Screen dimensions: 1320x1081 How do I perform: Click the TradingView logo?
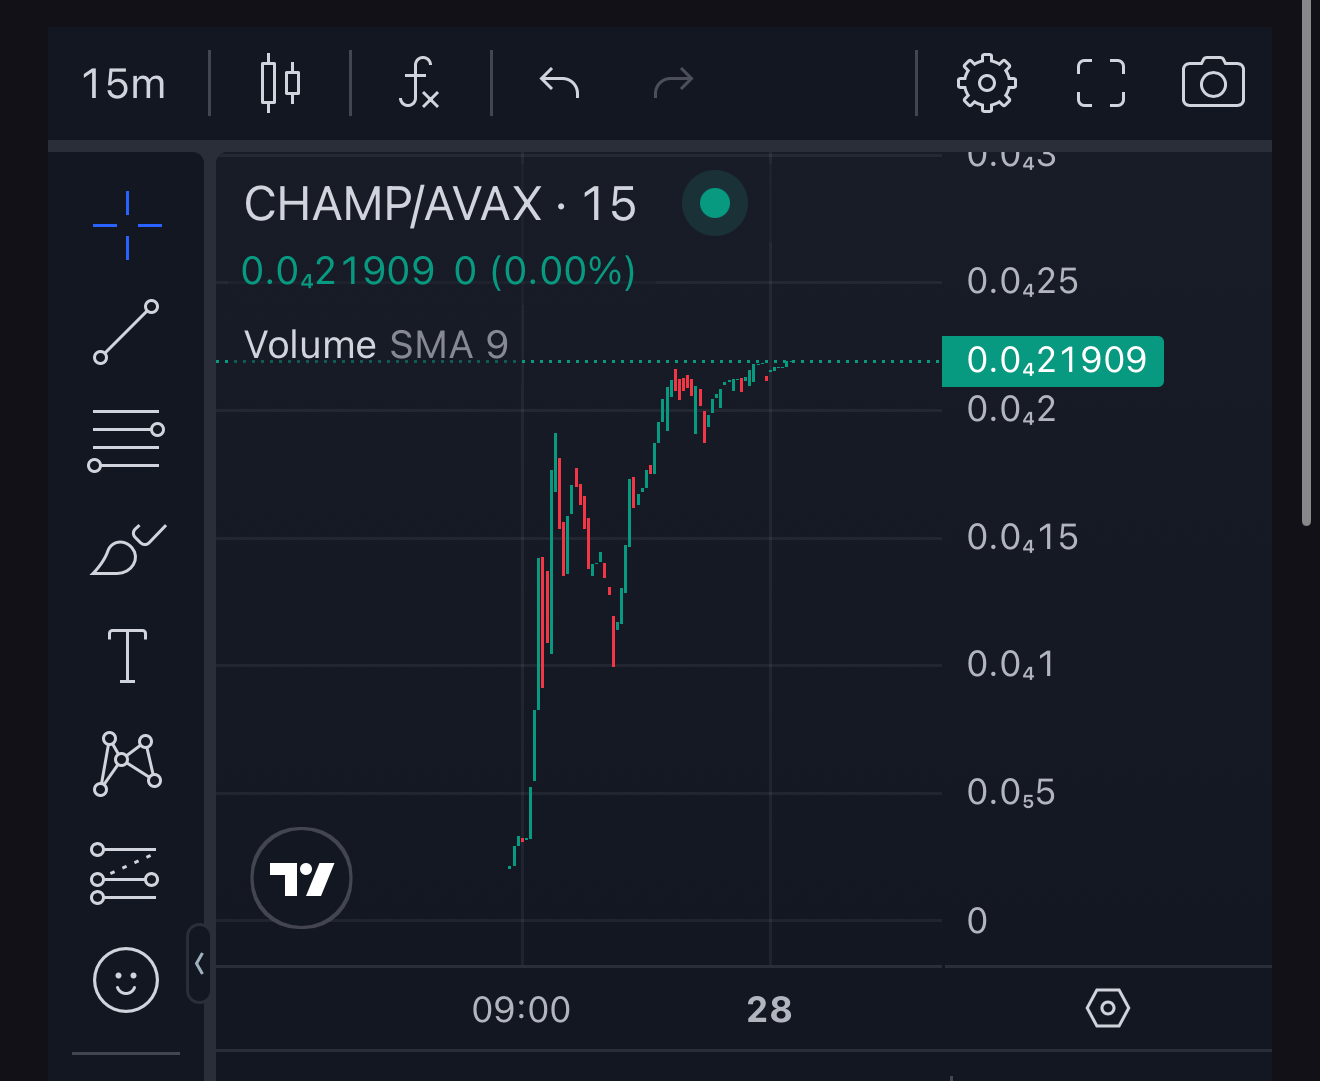point(301,878)
